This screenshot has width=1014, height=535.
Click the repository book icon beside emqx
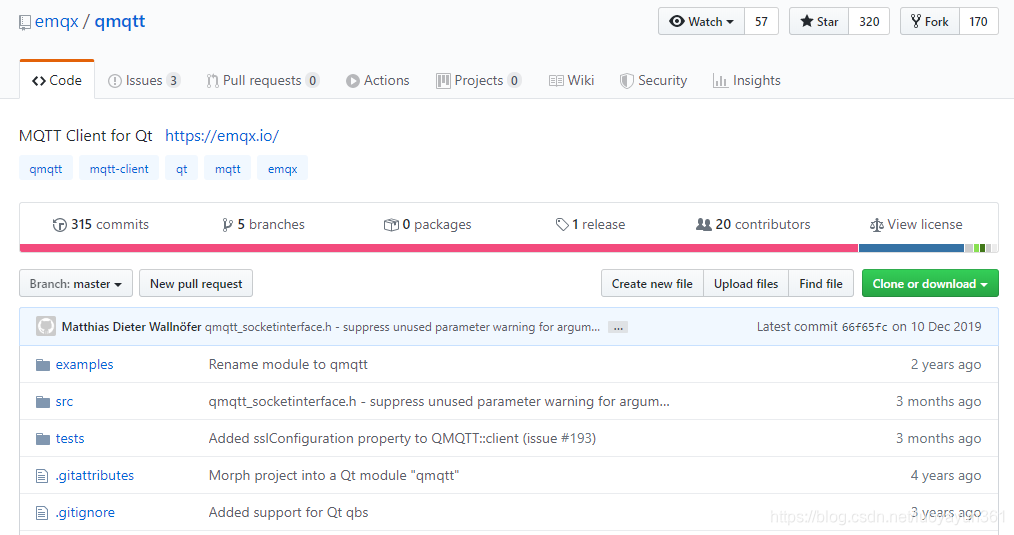25,23
